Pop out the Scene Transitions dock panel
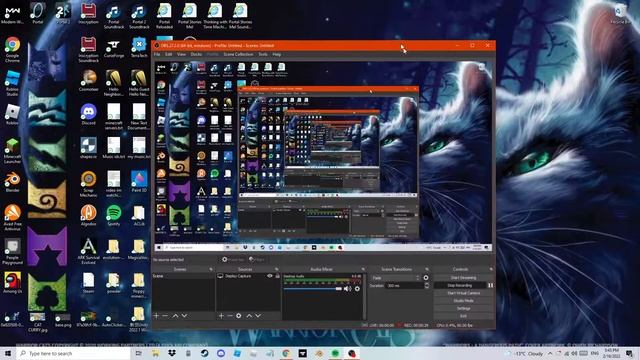 point(427,269)
